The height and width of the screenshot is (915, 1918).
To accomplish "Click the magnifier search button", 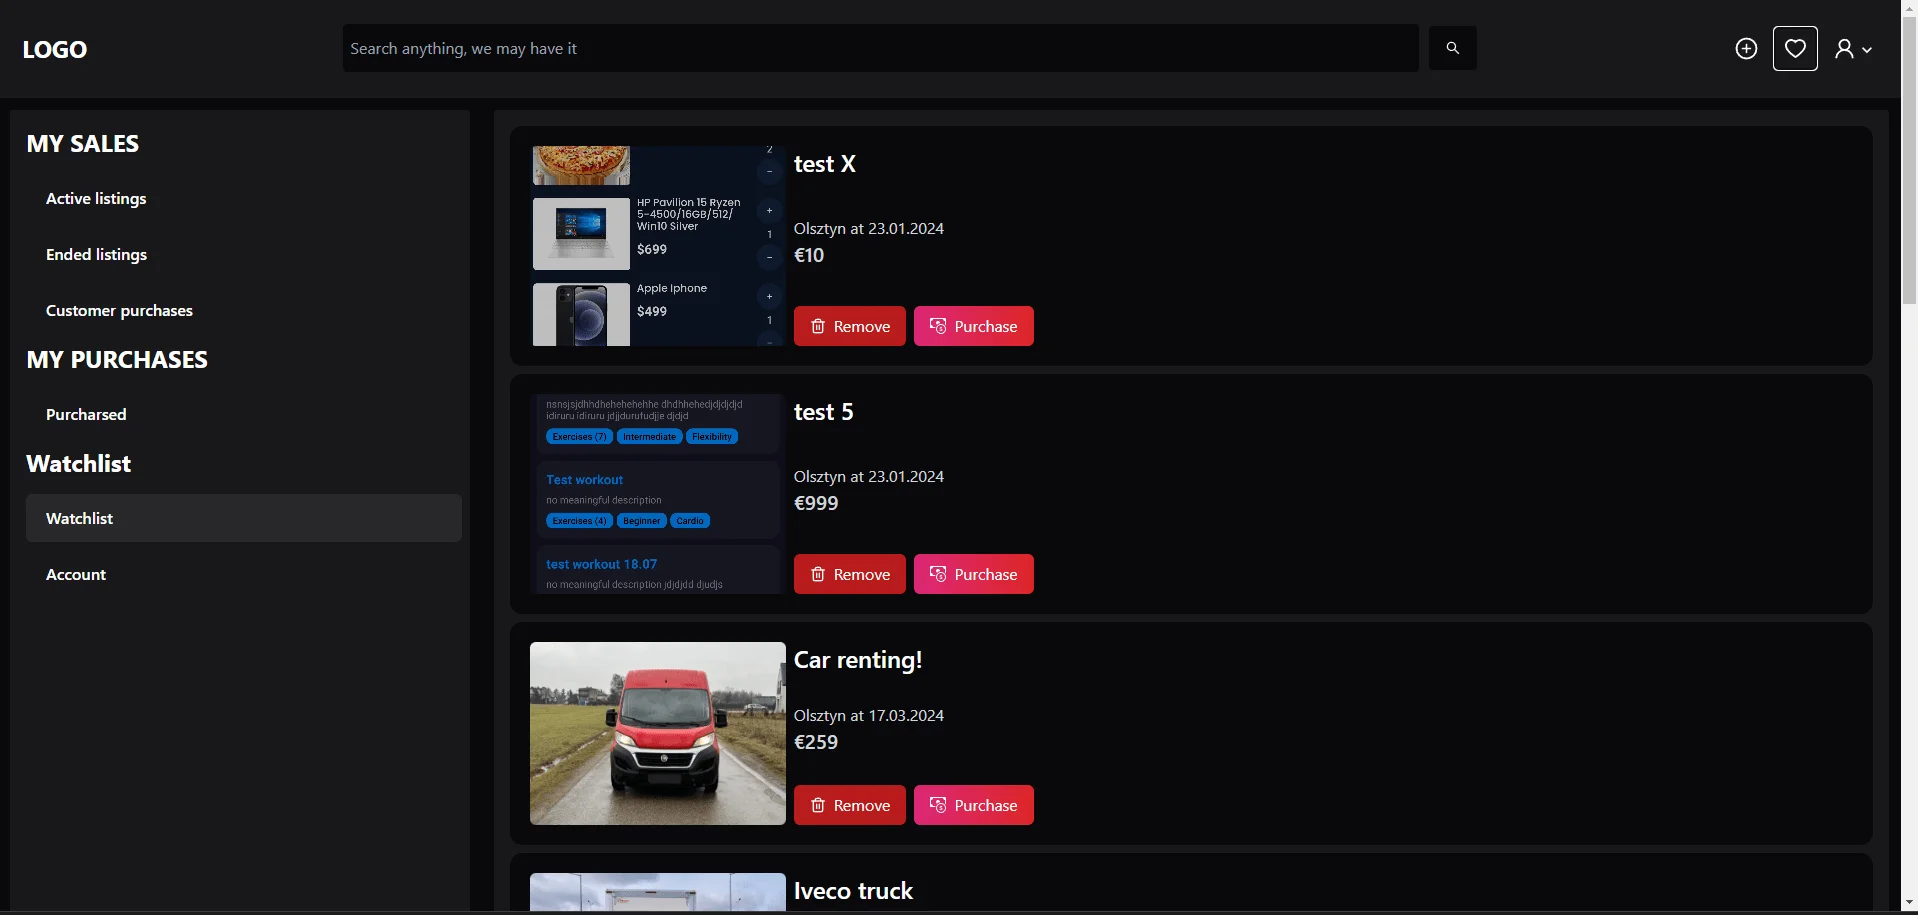I will tap(1452, 48).
